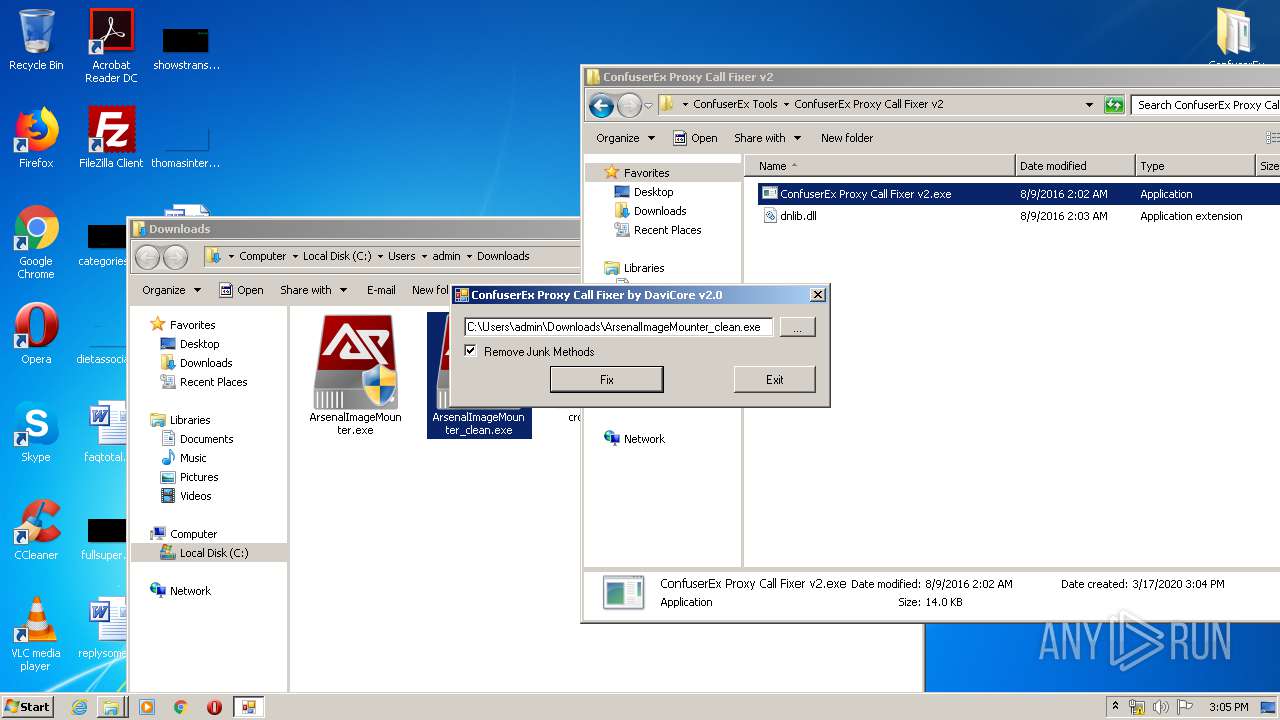The height and width of the screenshot is (720, 1280).
Task: Open Share with dropdown in Downloads window
Action: [x=314, y=290]
